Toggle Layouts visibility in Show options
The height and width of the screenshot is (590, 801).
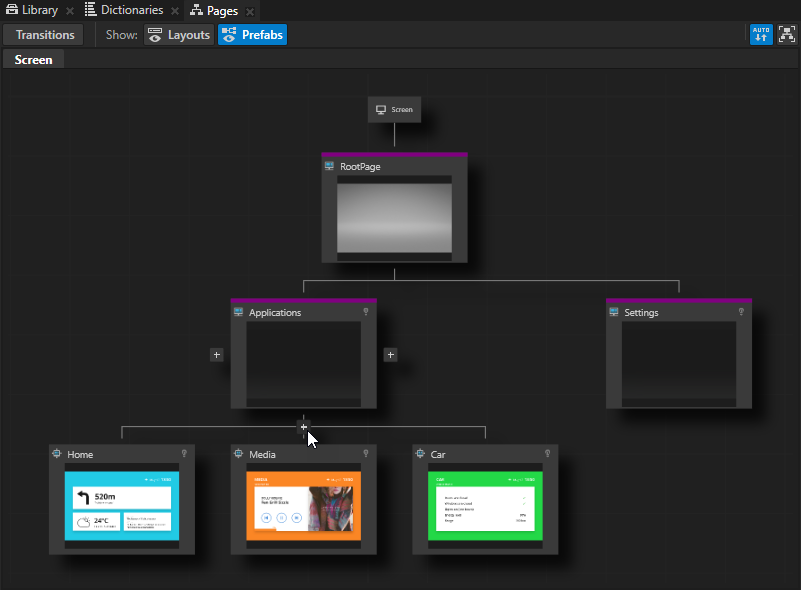click(179, 35)
